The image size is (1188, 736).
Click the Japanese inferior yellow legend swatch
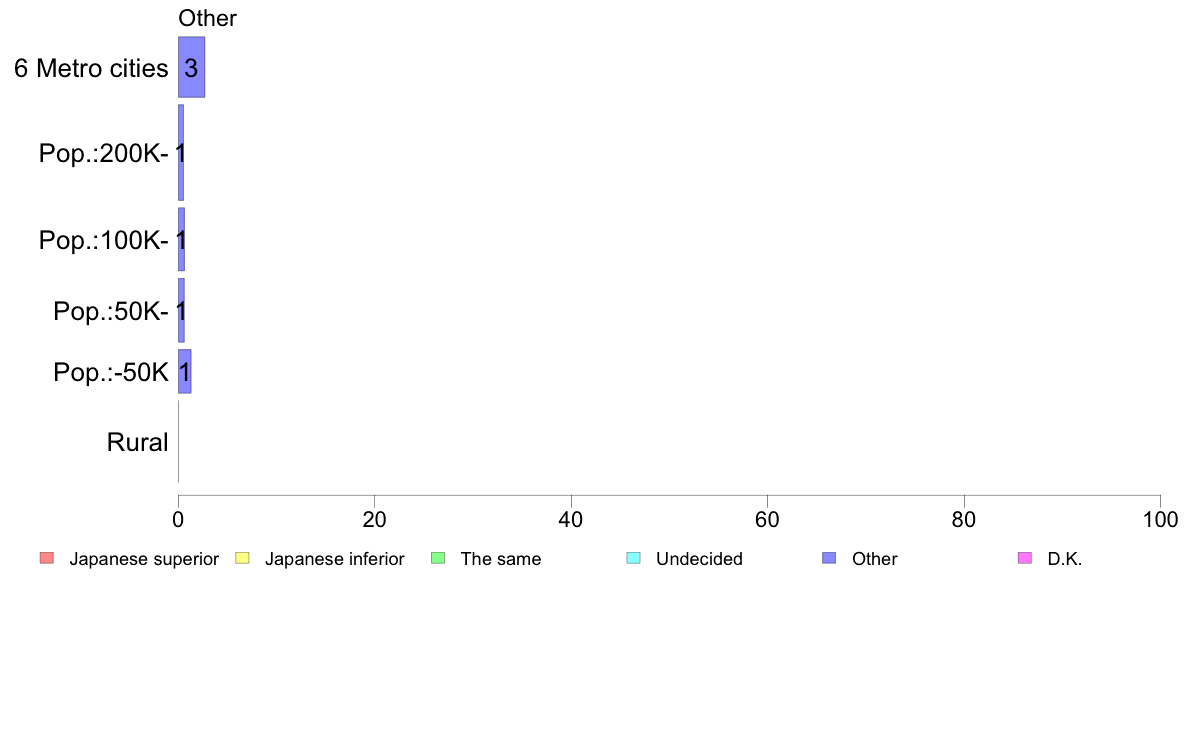pos(242,559)
